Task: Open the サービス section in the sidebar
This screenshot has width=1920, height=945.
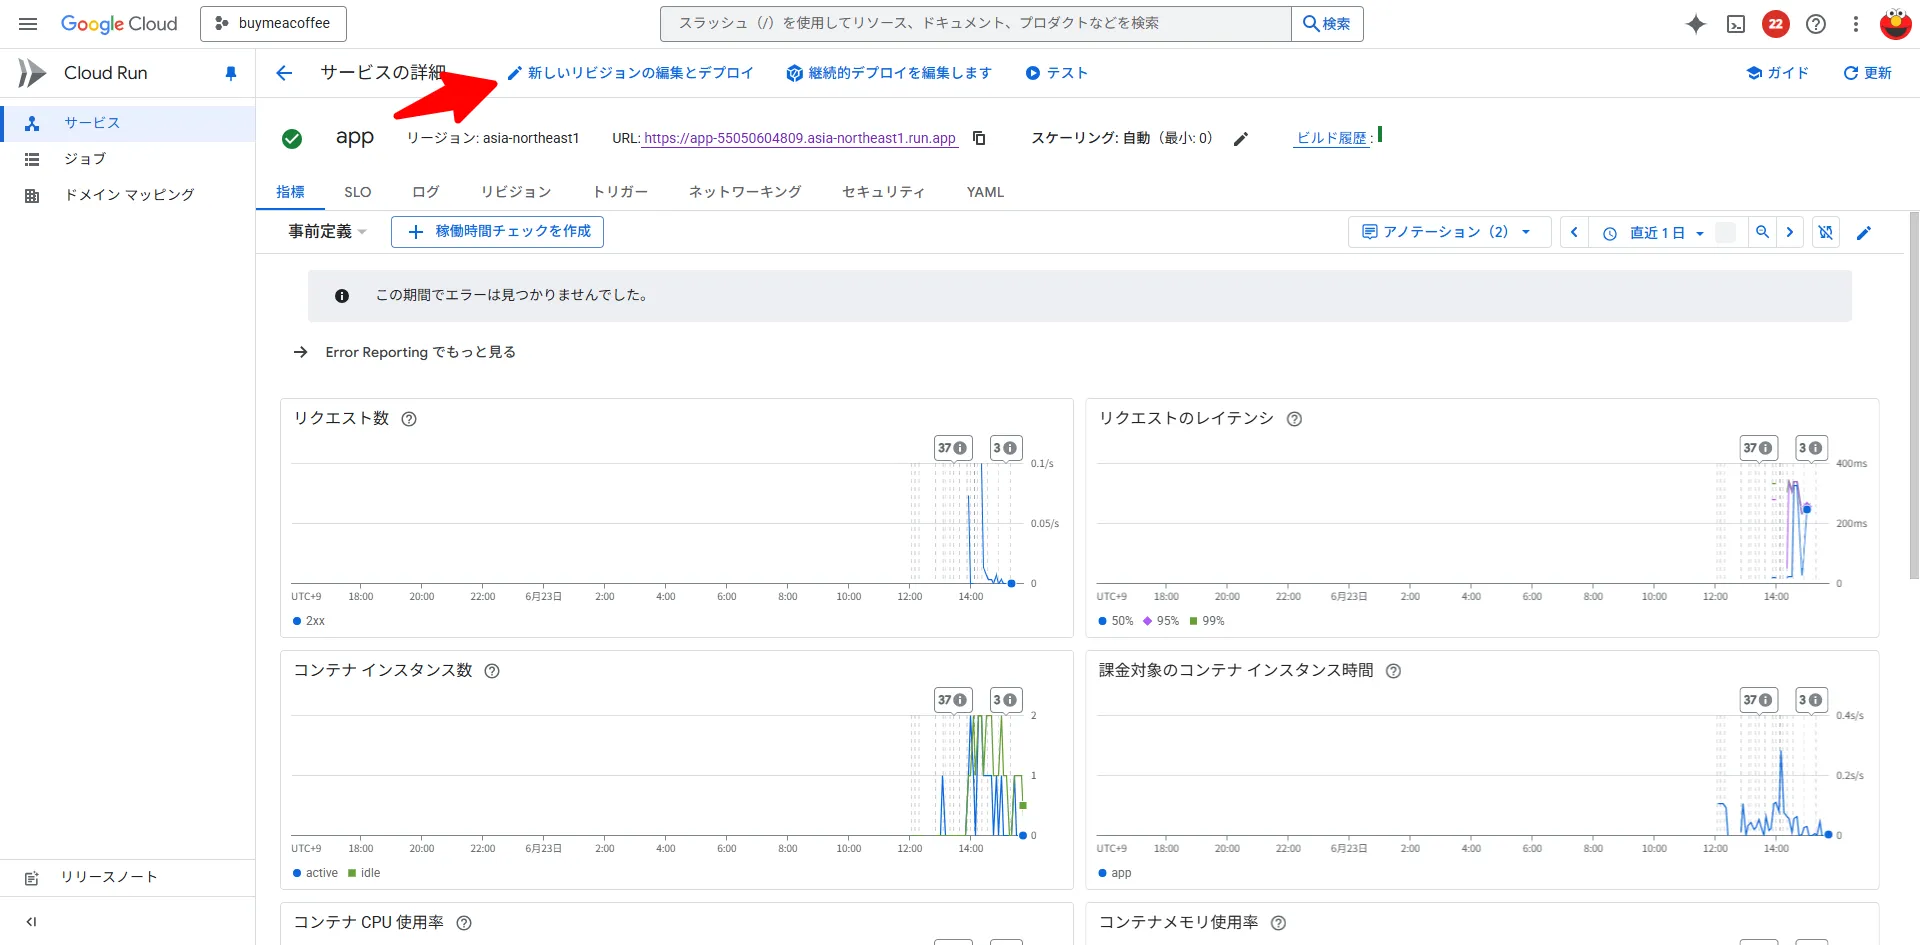Action: [x=91, y=122]
